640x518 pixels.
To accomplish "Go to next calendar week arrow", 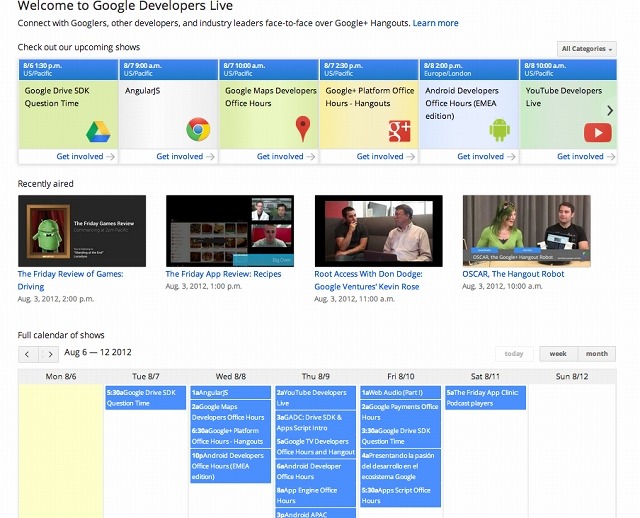I will point(50,354).
